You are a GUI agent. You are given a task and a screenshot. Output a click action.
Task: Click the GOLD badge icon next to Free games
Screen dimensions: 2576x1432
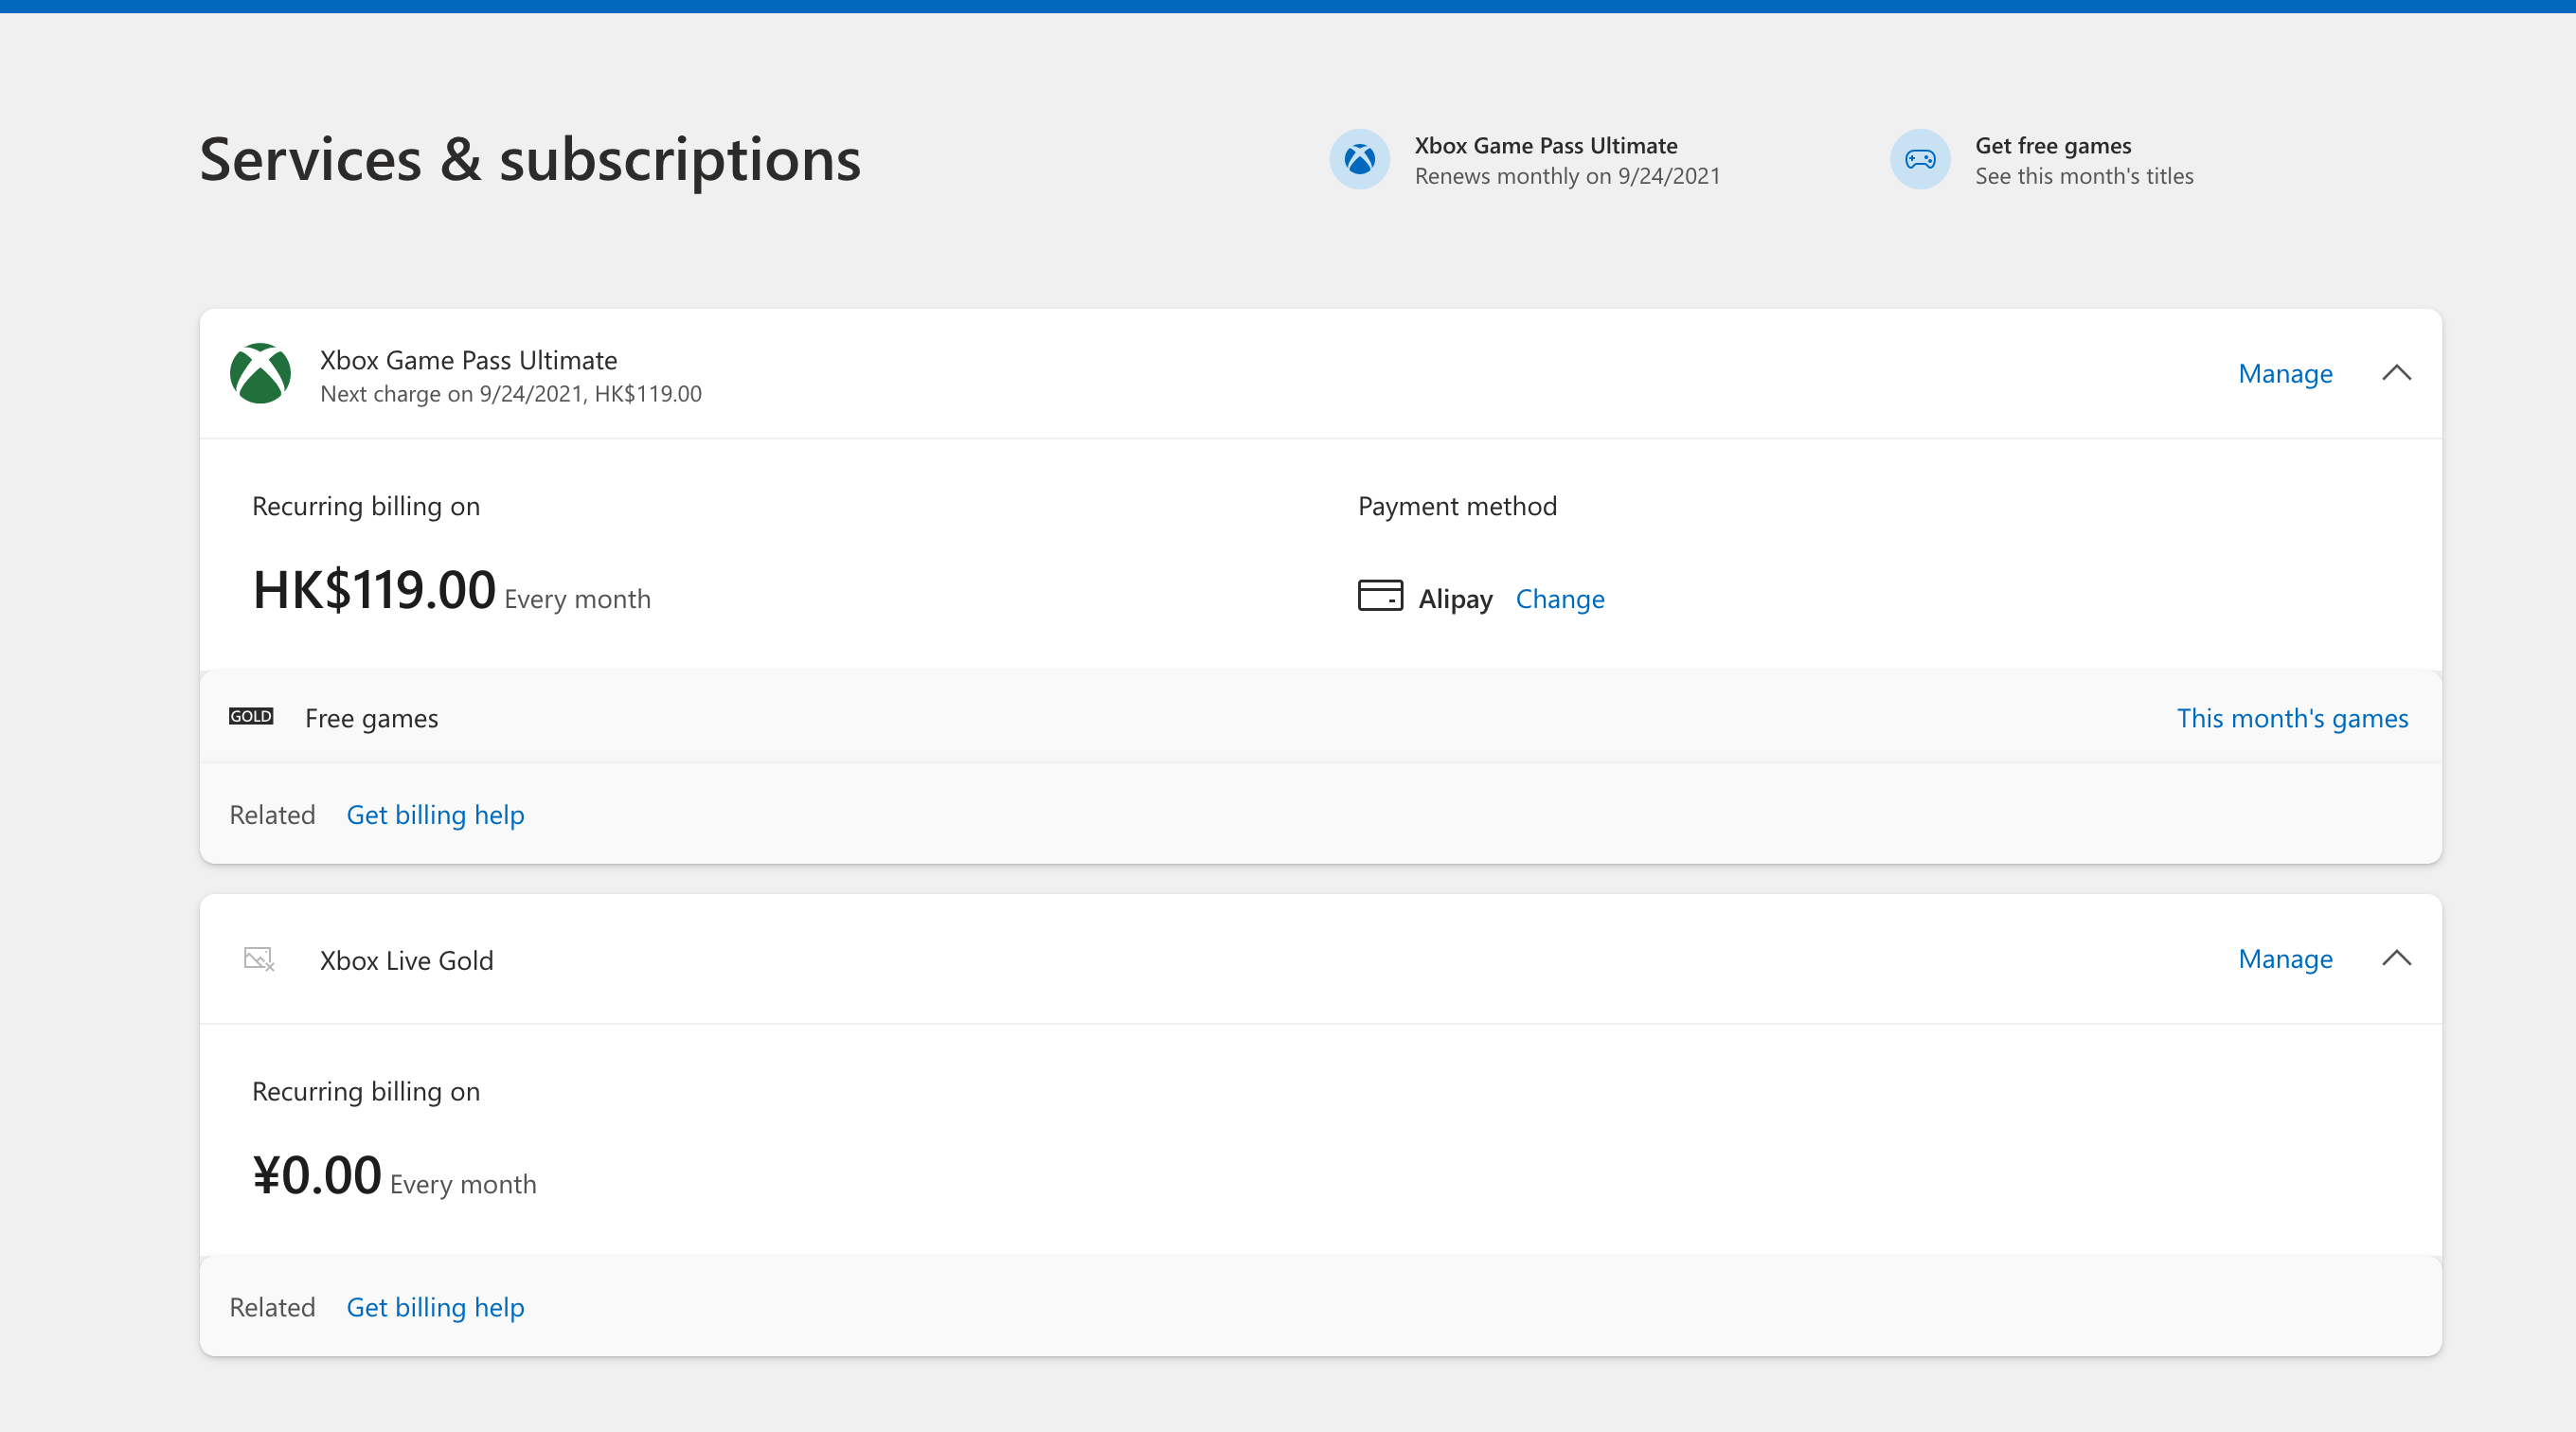tap(251, 716)
